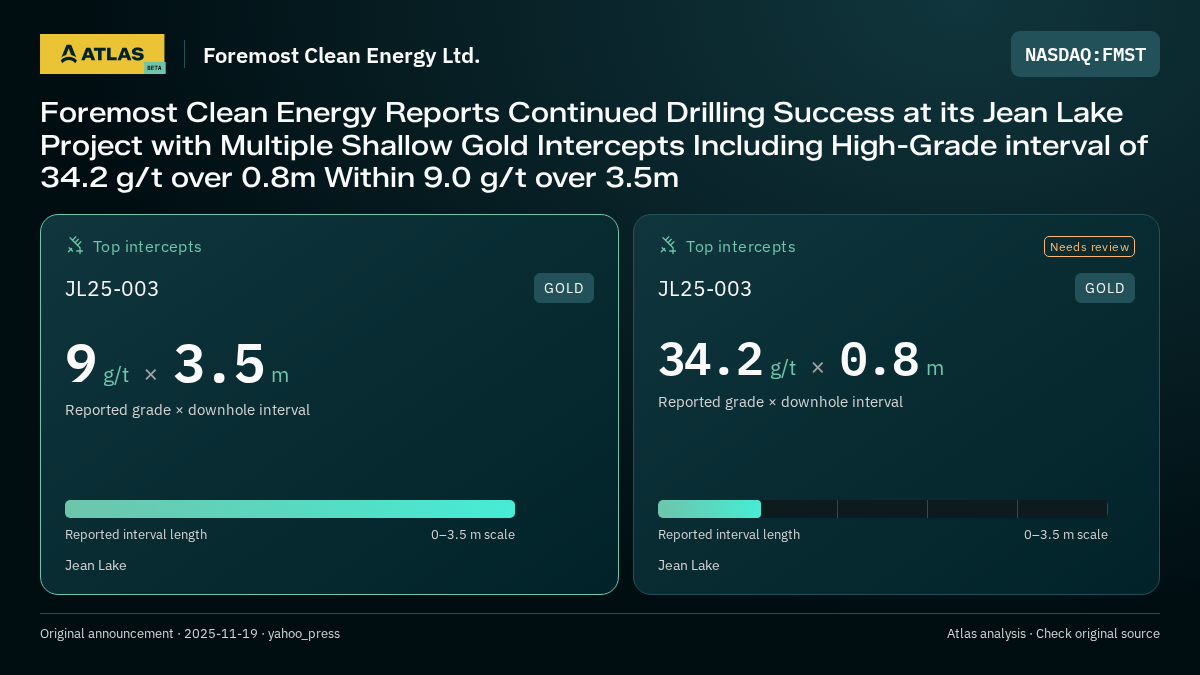Click Top intercepts label in right card
Image resolution: width=1200 pixels, height=675 pixels.
pos(740,246)
